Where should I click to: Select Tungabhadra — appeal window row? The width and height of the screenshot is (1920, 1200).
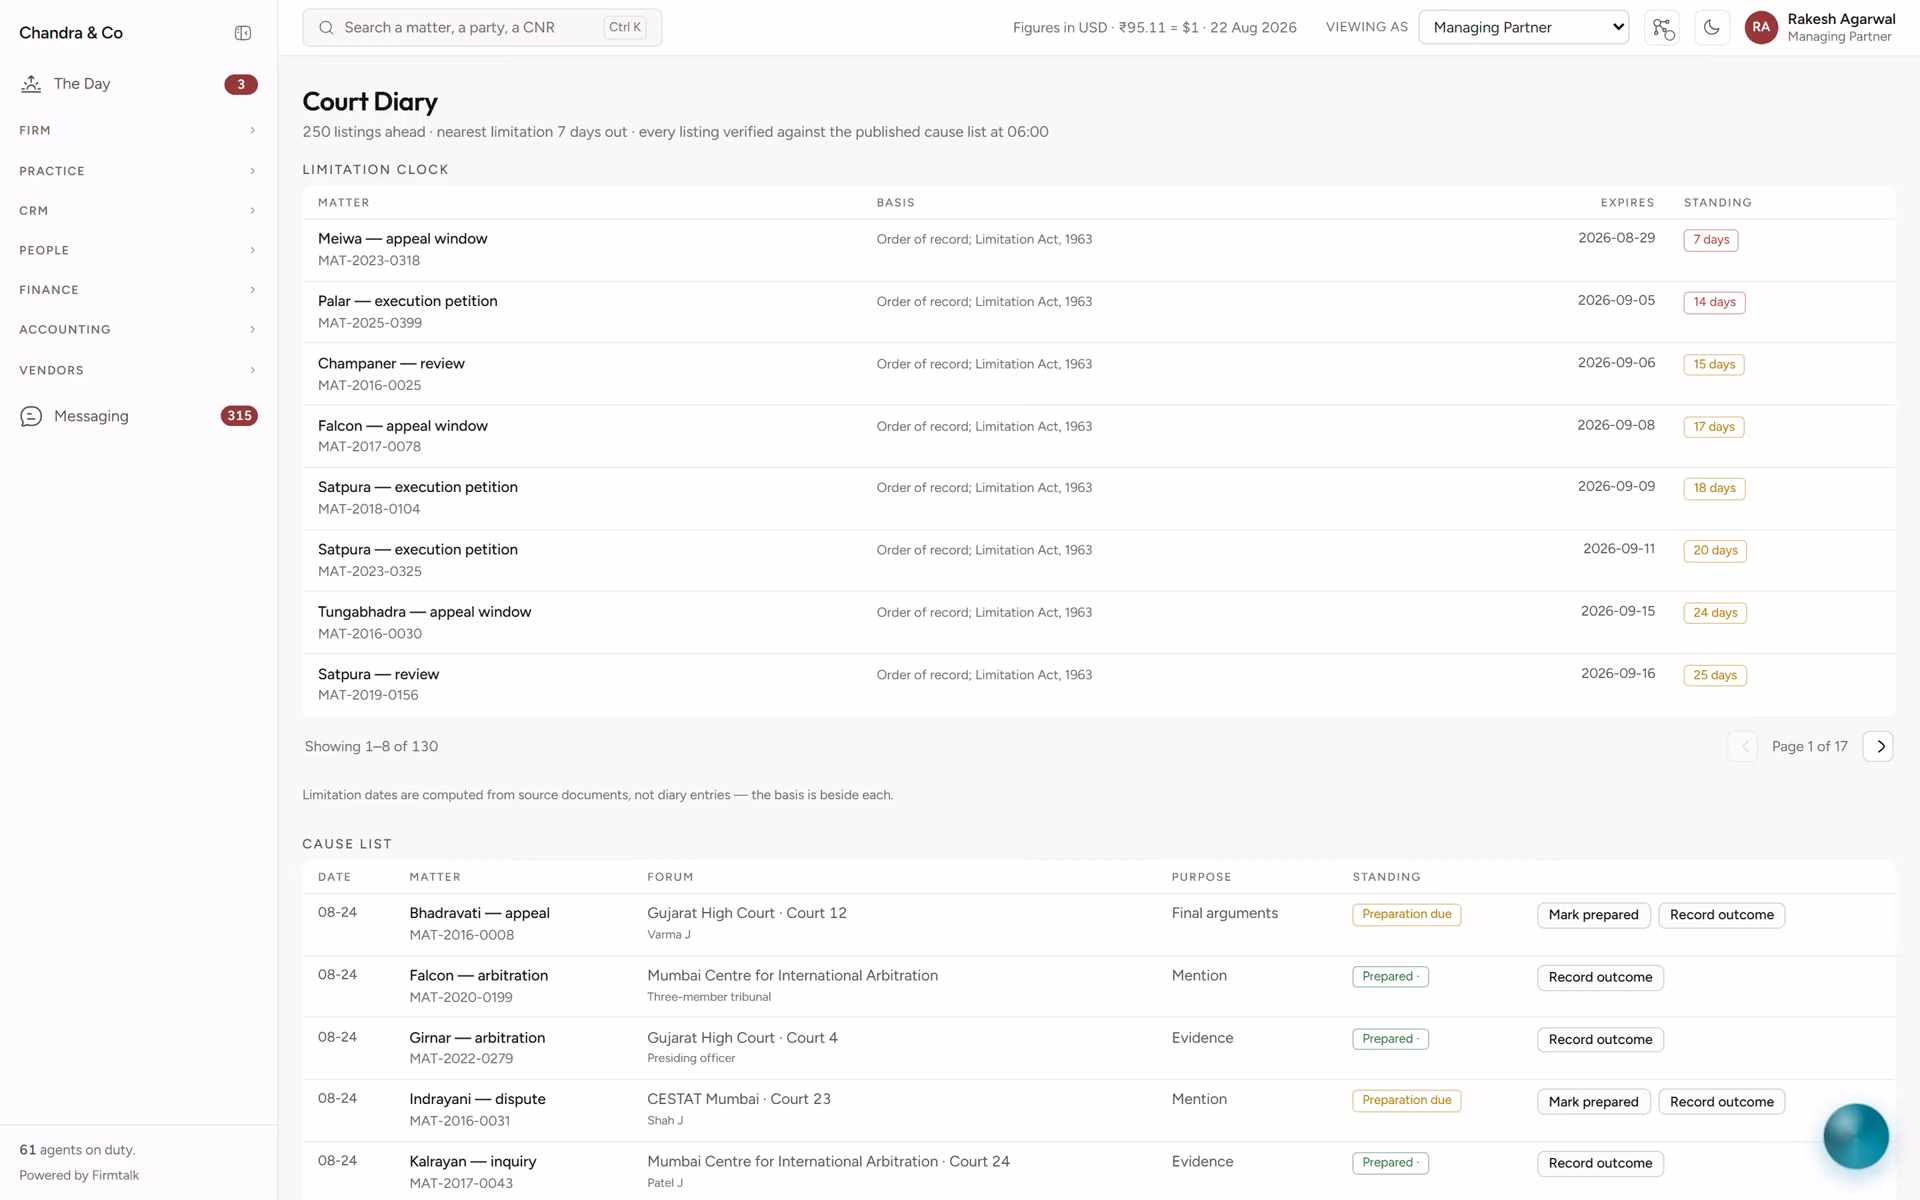click(1098, 623)
